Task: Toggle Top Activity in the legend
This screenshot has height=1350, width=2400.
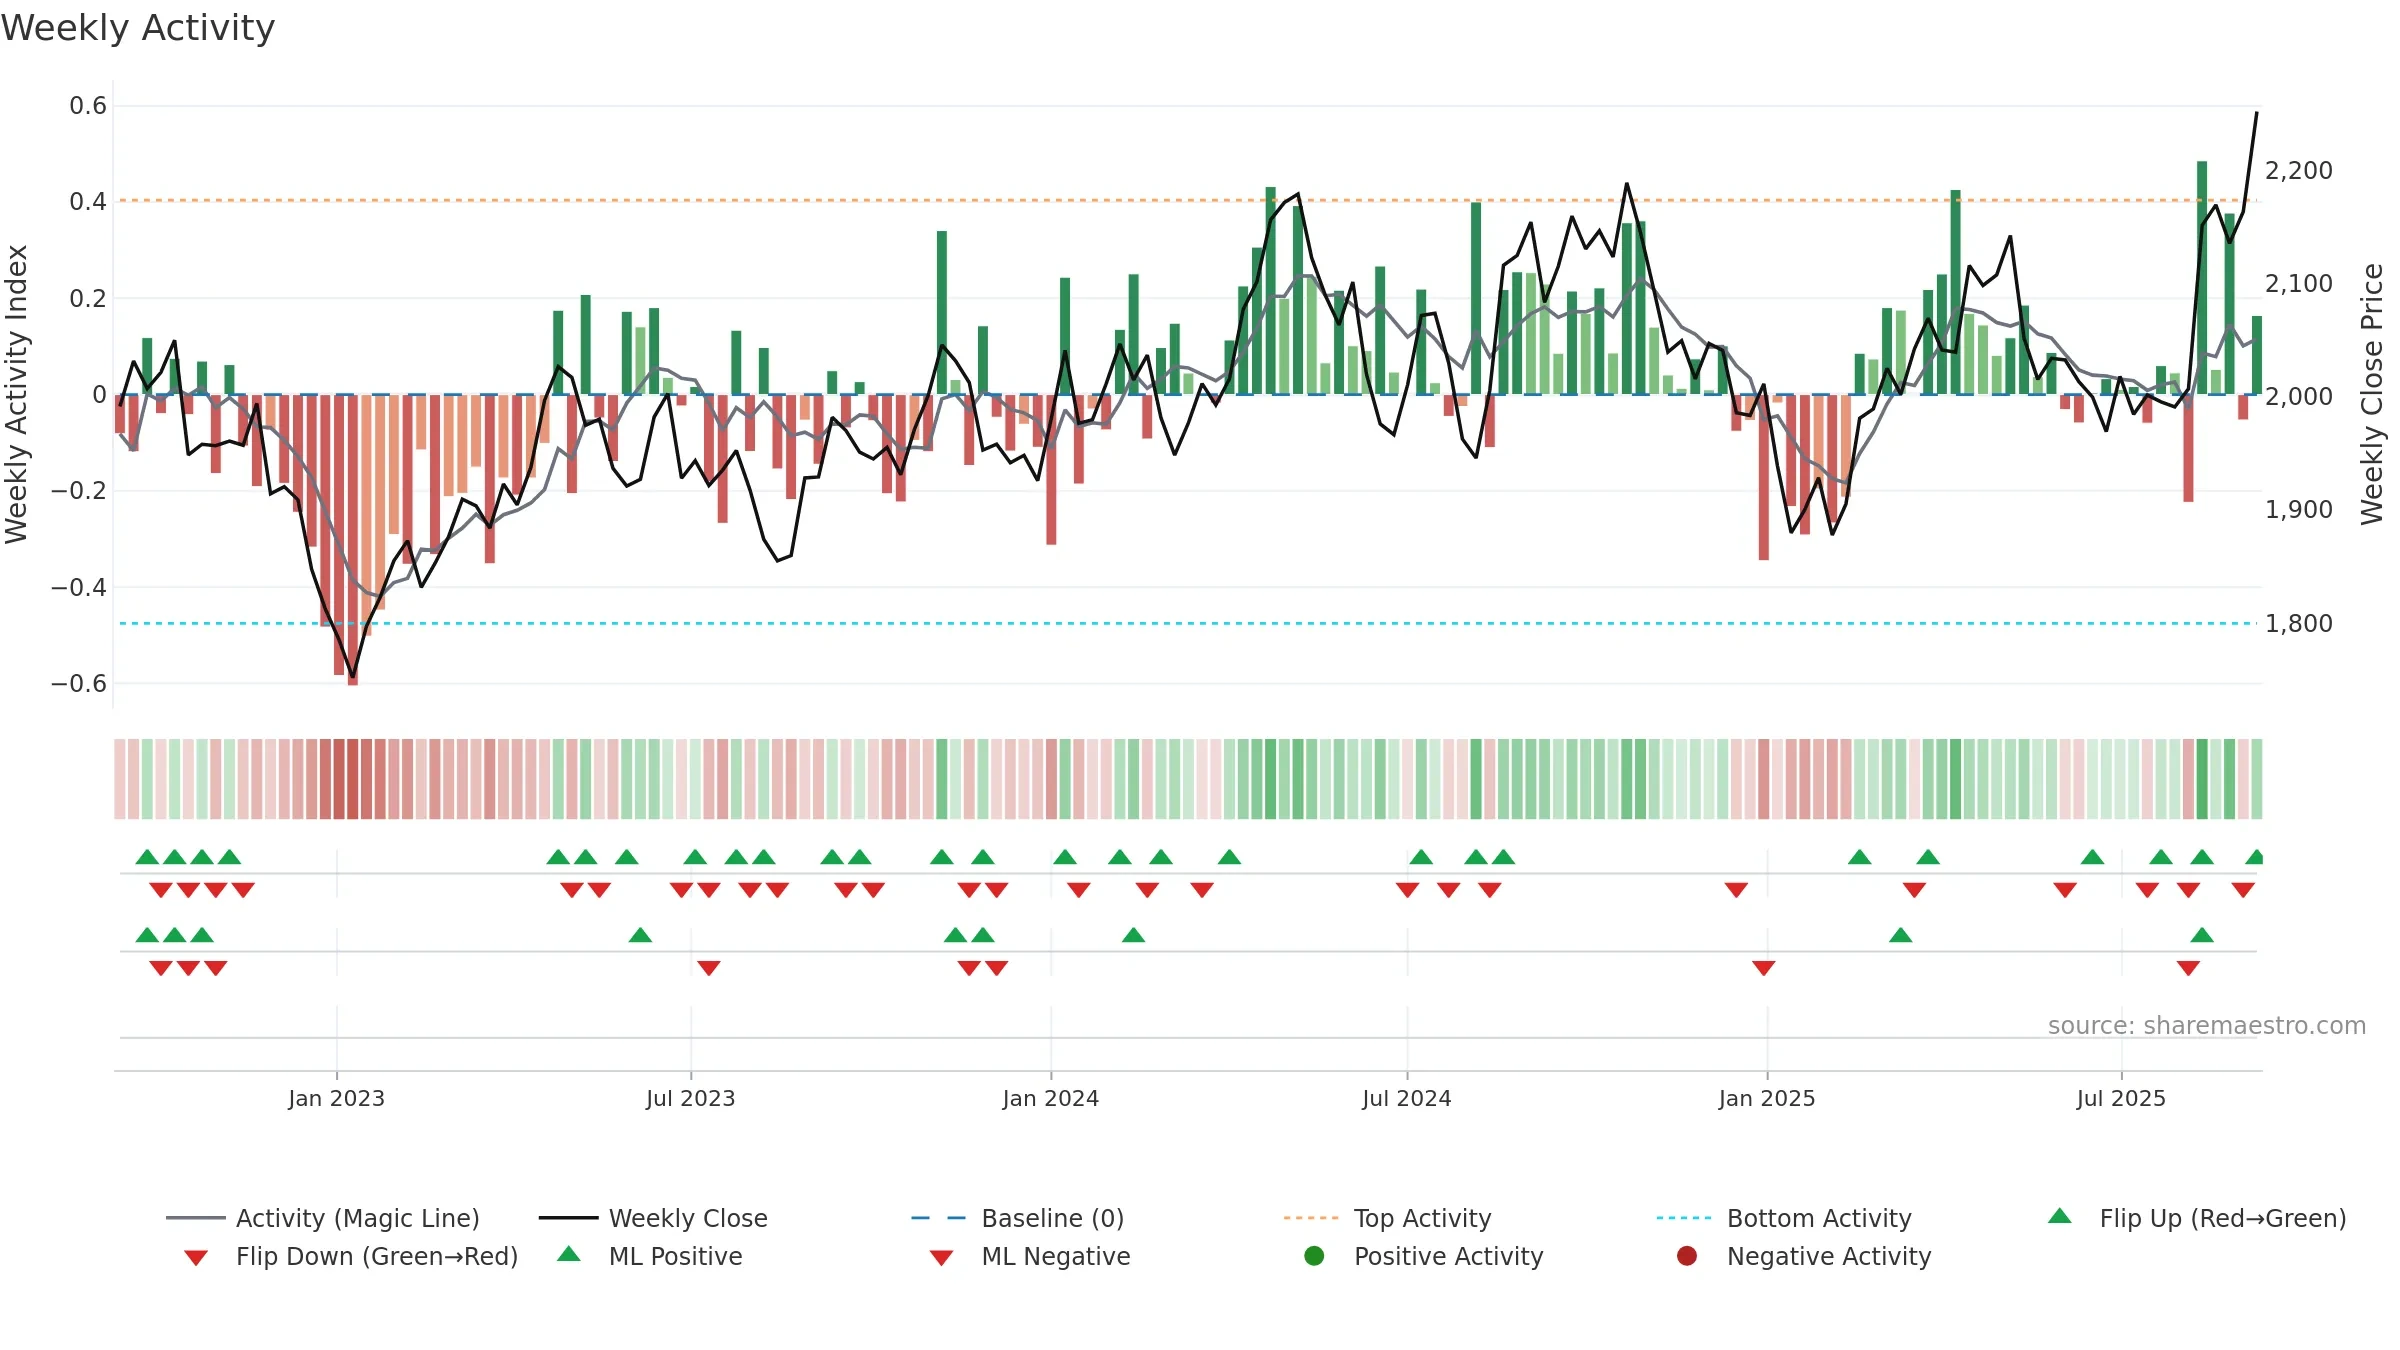Action: (1387, 1218)
